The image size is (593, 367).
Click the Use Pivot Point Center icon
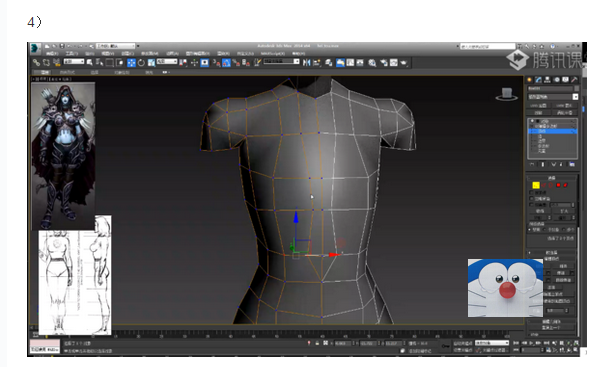pyautogui.click(x=183, y=62)
